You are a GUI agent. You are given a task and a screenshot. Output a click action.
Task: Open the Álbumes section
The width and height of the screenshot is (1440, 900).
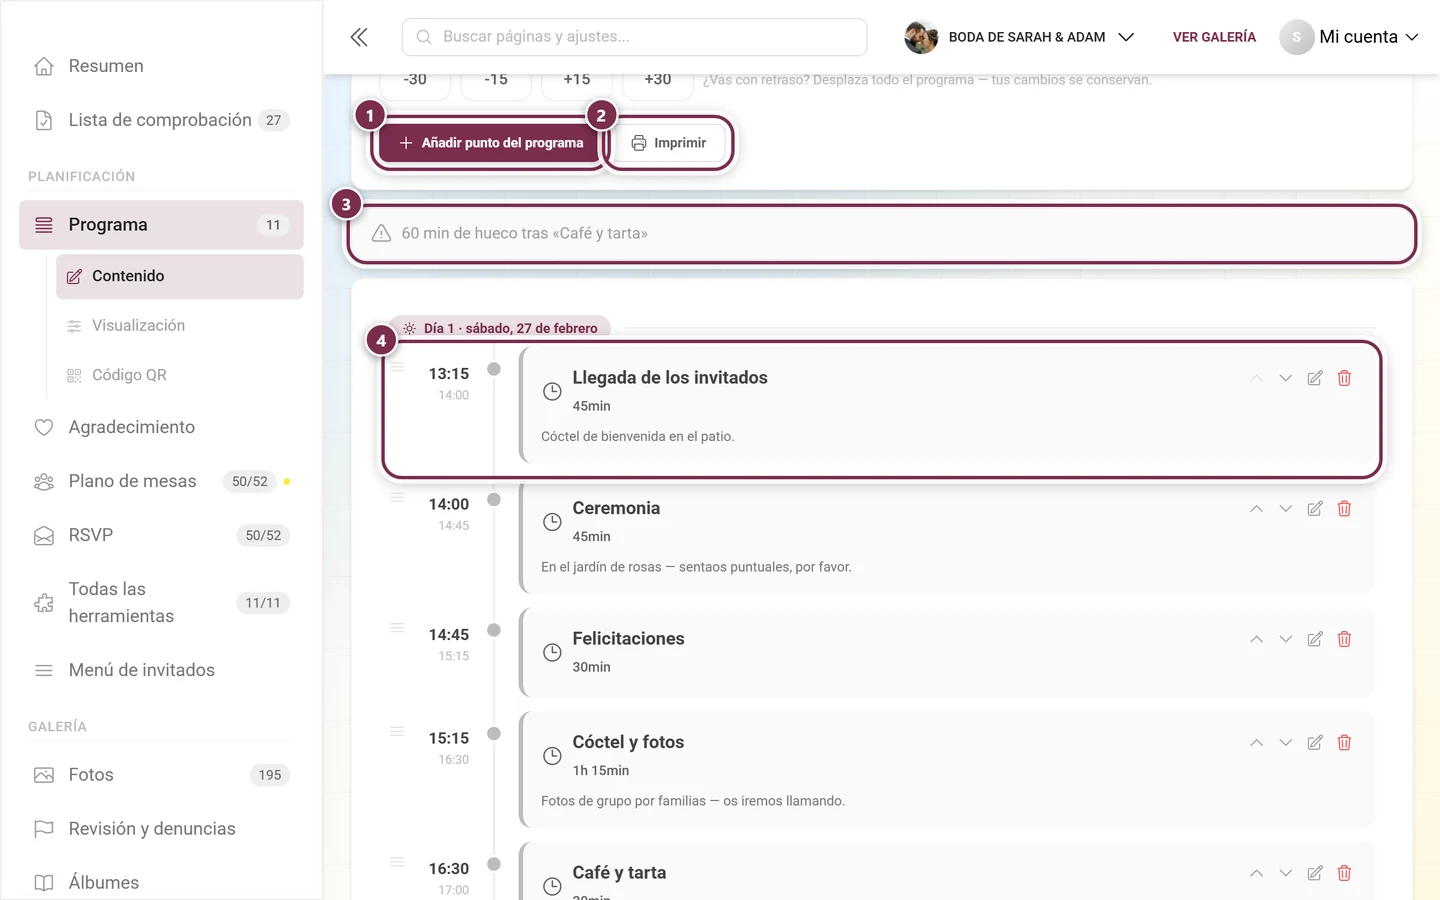(161, 883)
